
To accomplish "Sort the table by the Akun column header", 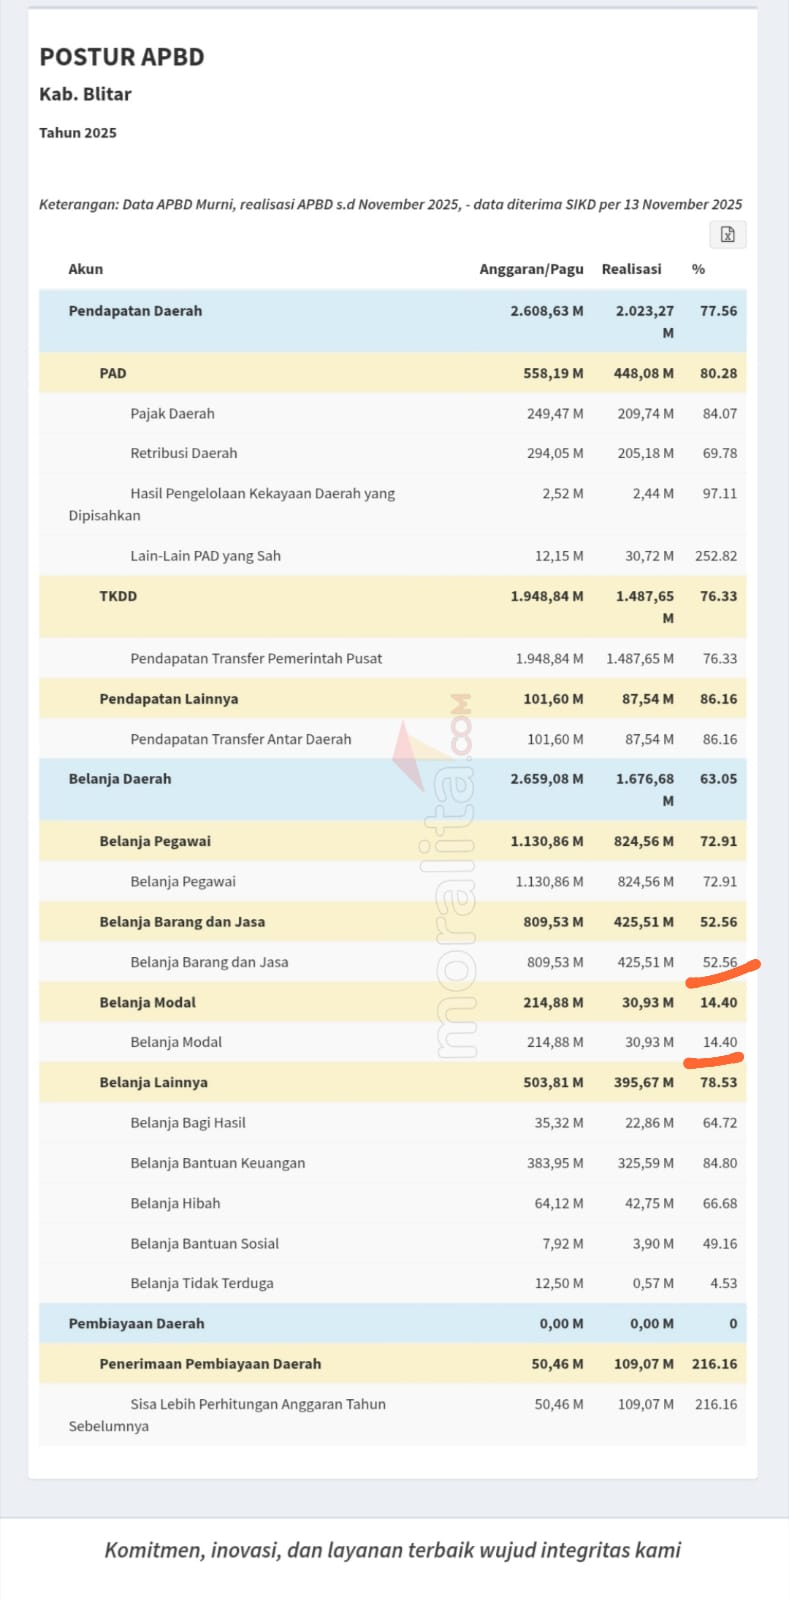I will 83,269.
